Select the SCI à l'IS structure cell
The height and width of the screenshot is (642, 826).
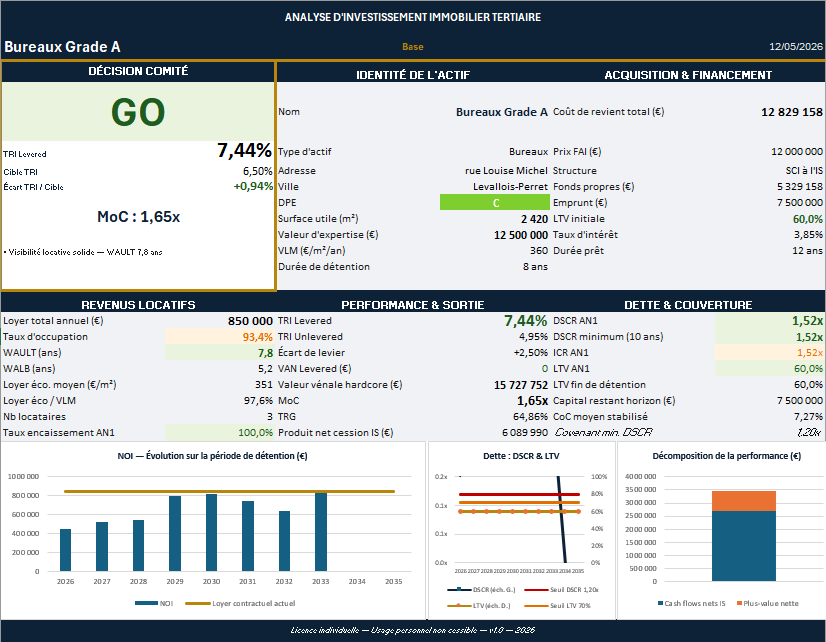[x=804, y=171]
